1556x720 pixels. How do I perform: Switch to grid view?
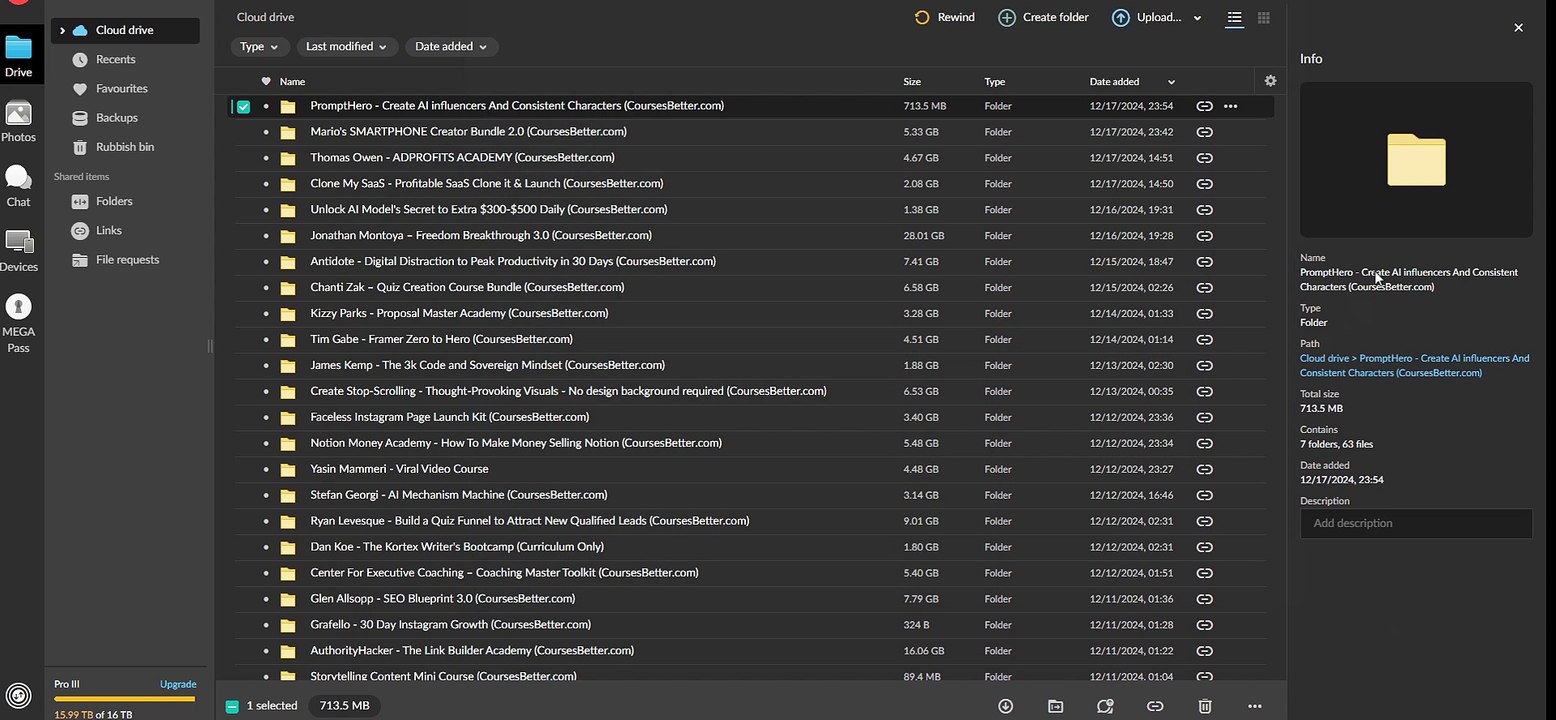(1264, 18)
